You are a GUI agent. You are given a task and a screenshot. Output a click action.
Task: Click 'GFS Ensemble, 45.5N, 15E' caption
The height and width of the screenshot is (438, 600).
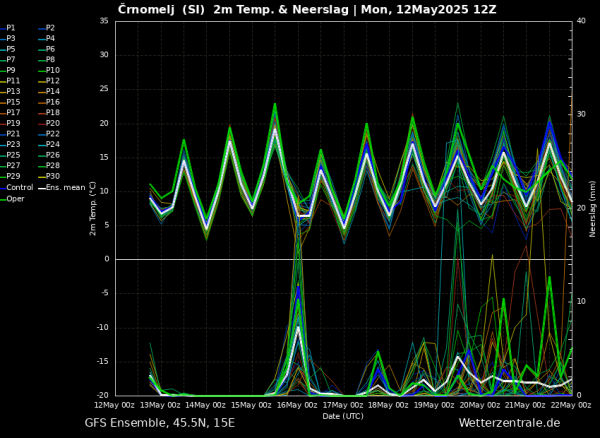point(160,423)
